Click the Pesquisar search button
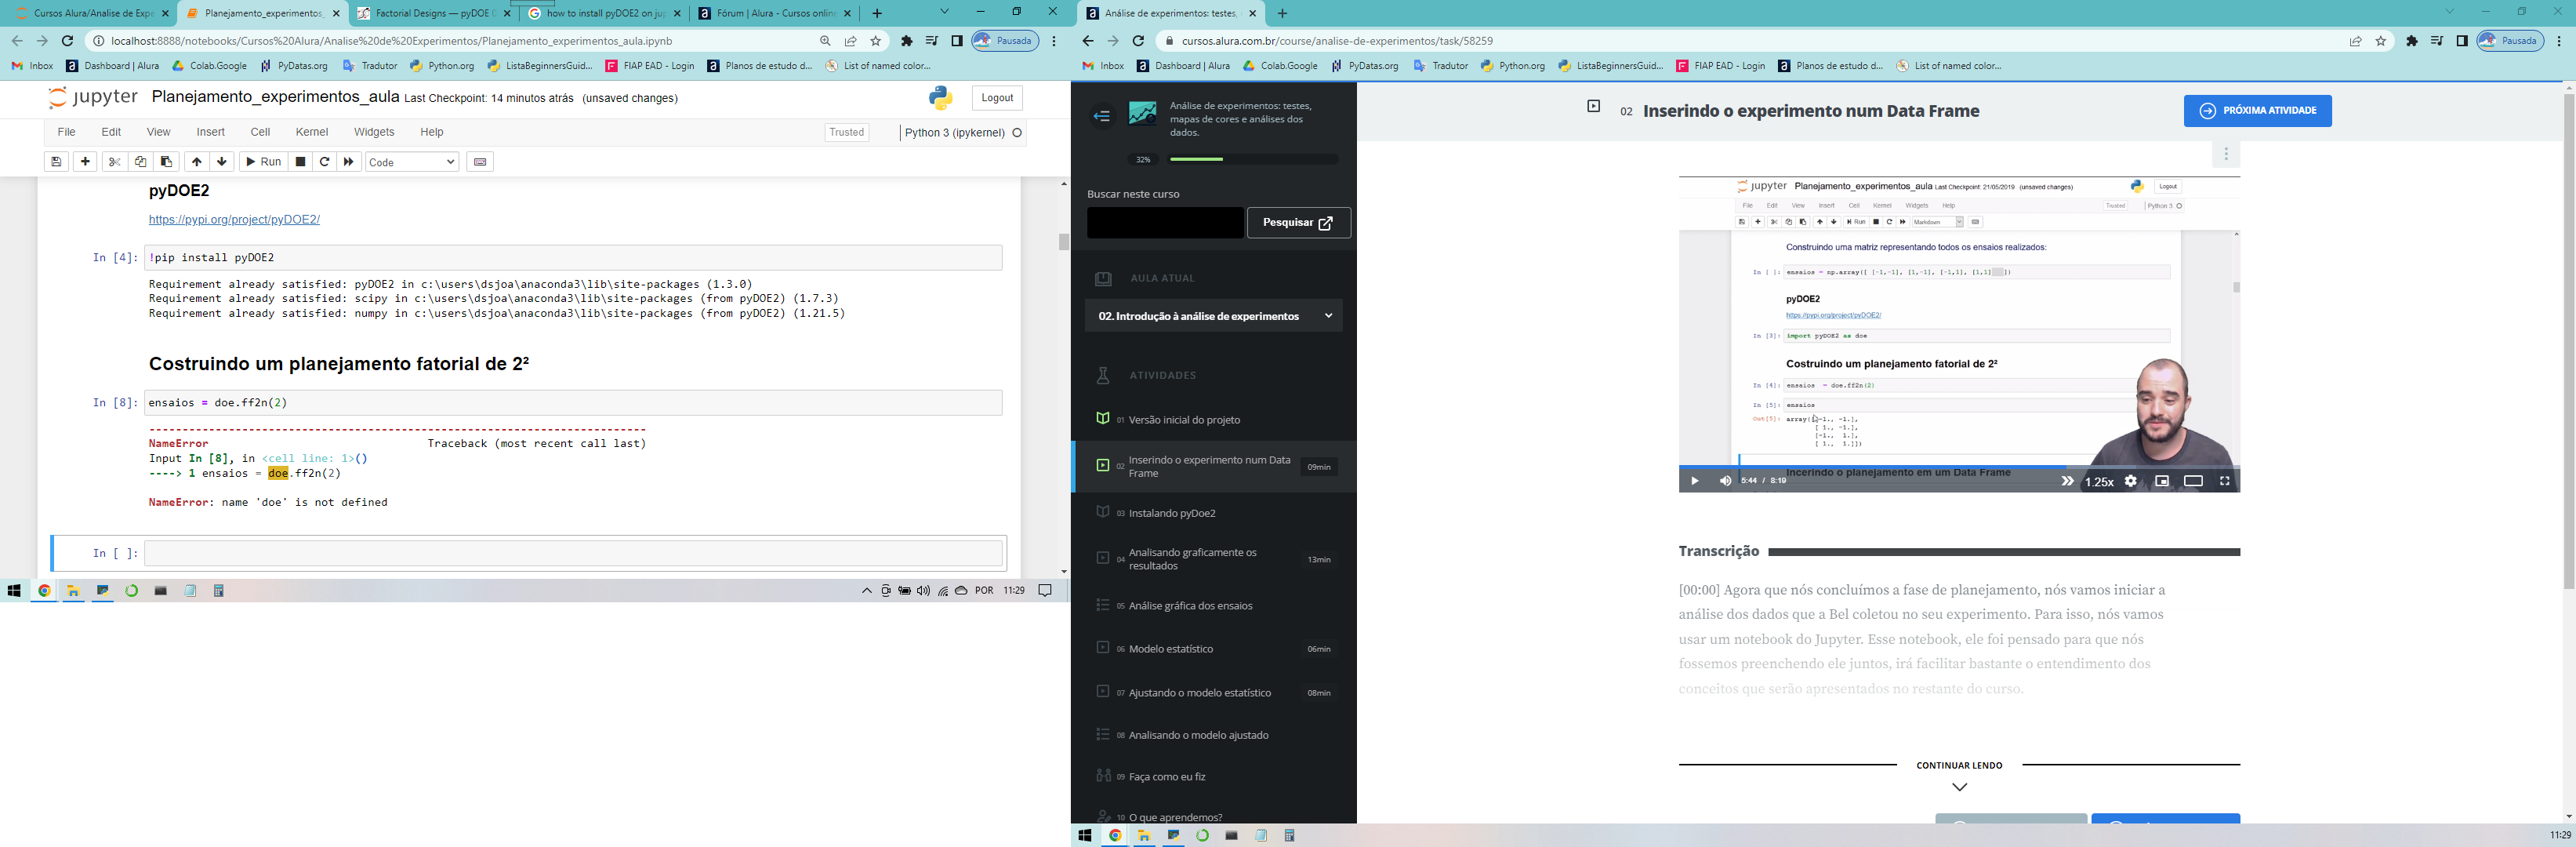2576x847 pixels. click(1298, 223)
